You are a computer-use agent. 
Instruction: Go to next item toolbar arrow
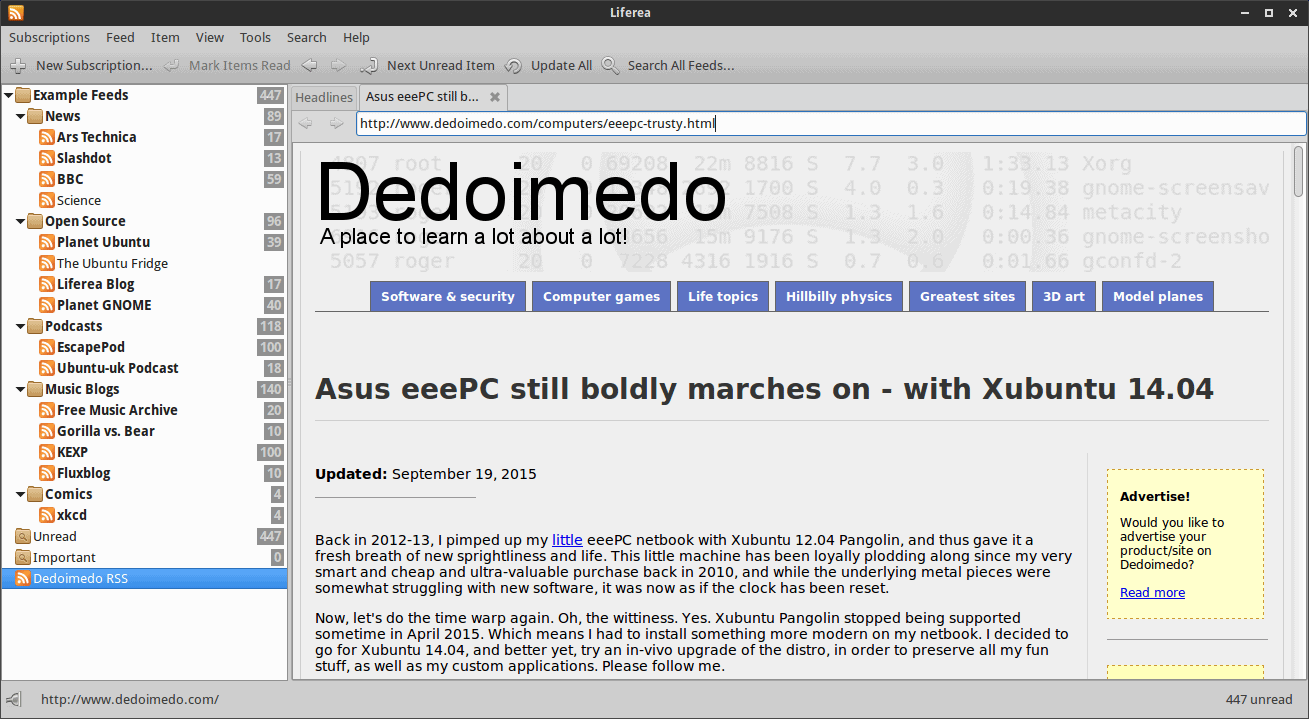click(339, 66)
